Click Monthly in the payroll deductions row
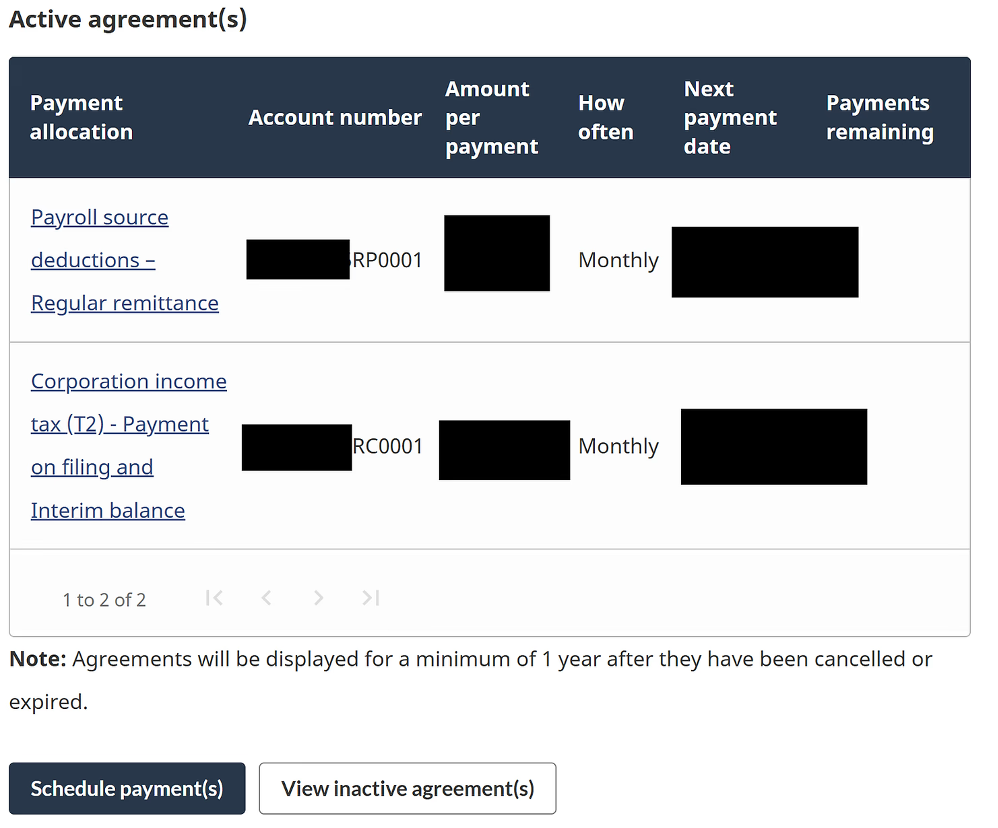The height and width of the screenshot is (828, 998). click(618, 261)
